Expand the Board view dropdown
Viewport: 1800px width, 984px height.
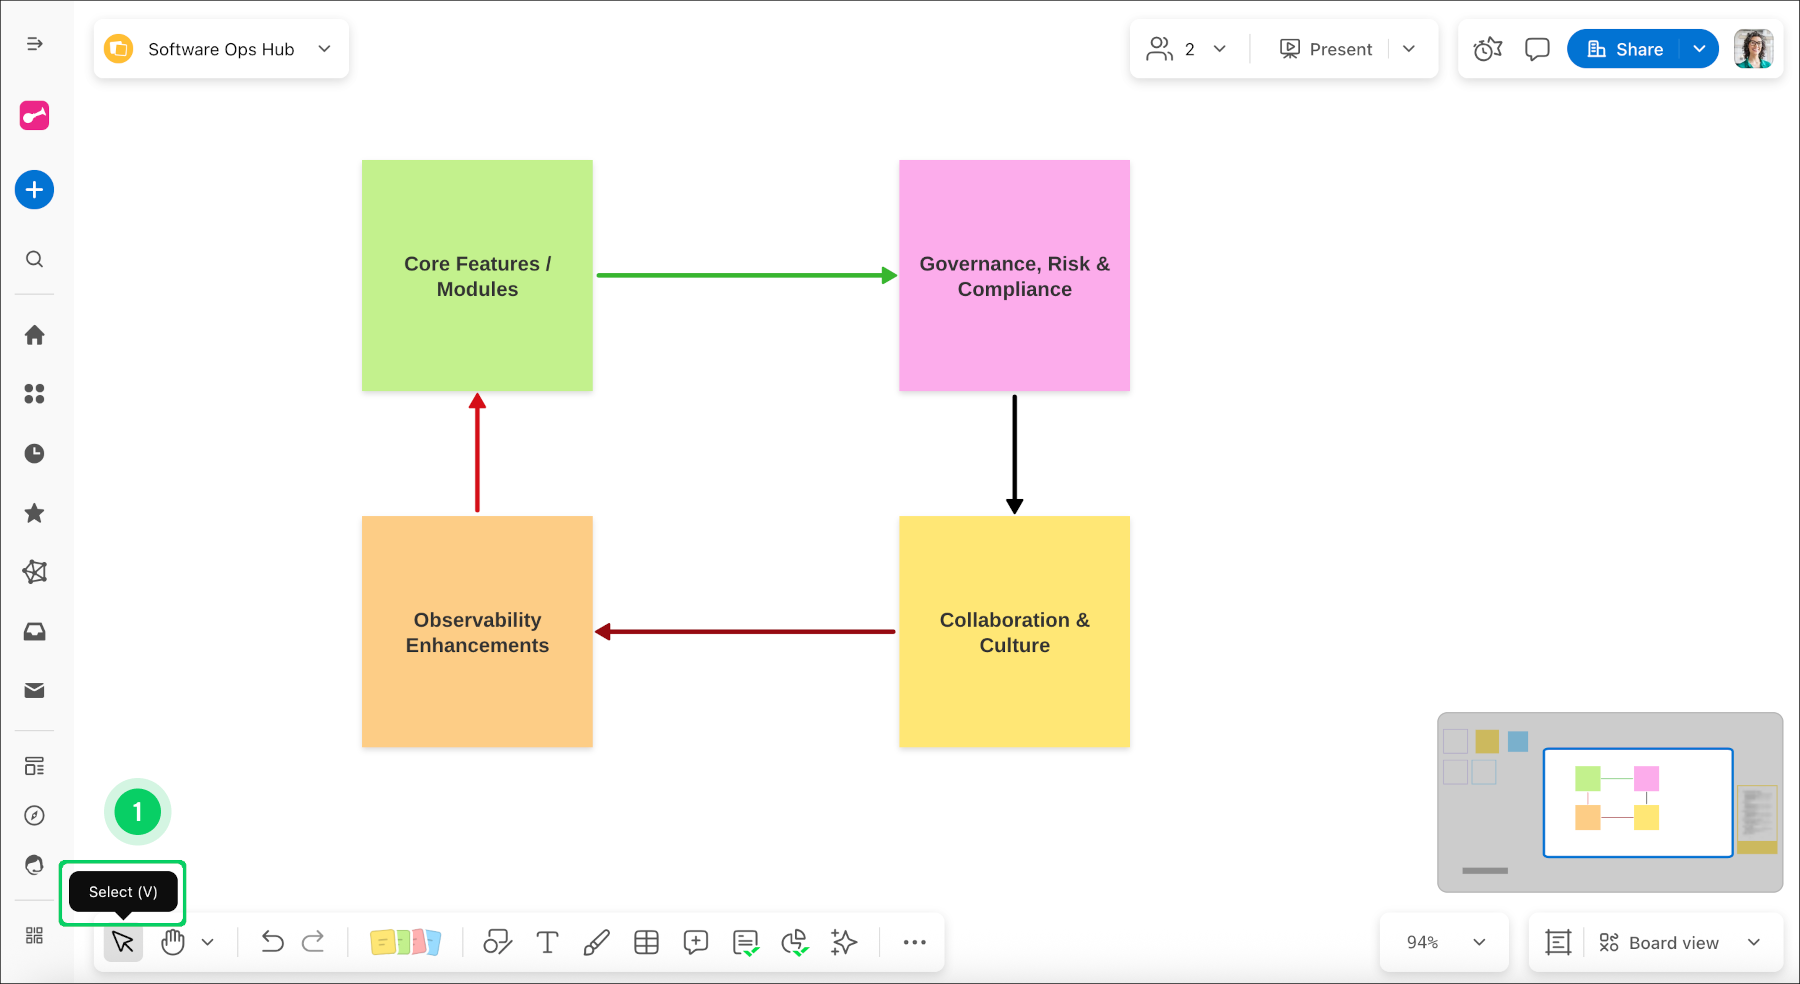point(1753,942)
